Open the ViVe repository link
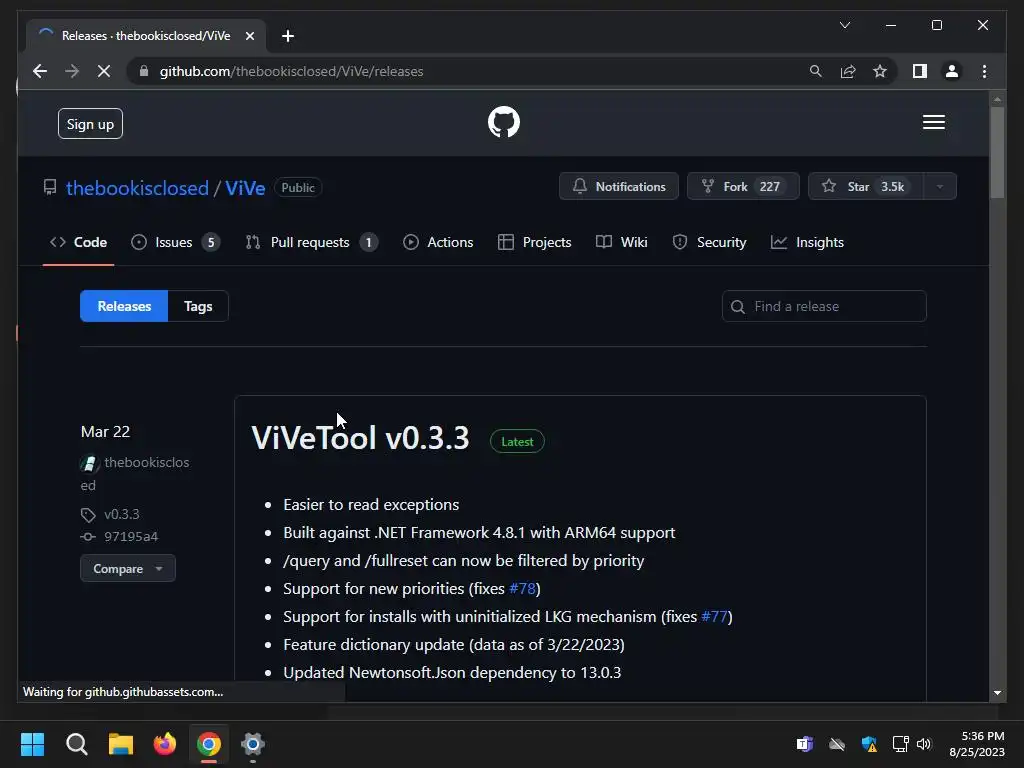The image size is (1024, 768). point(245,188)
